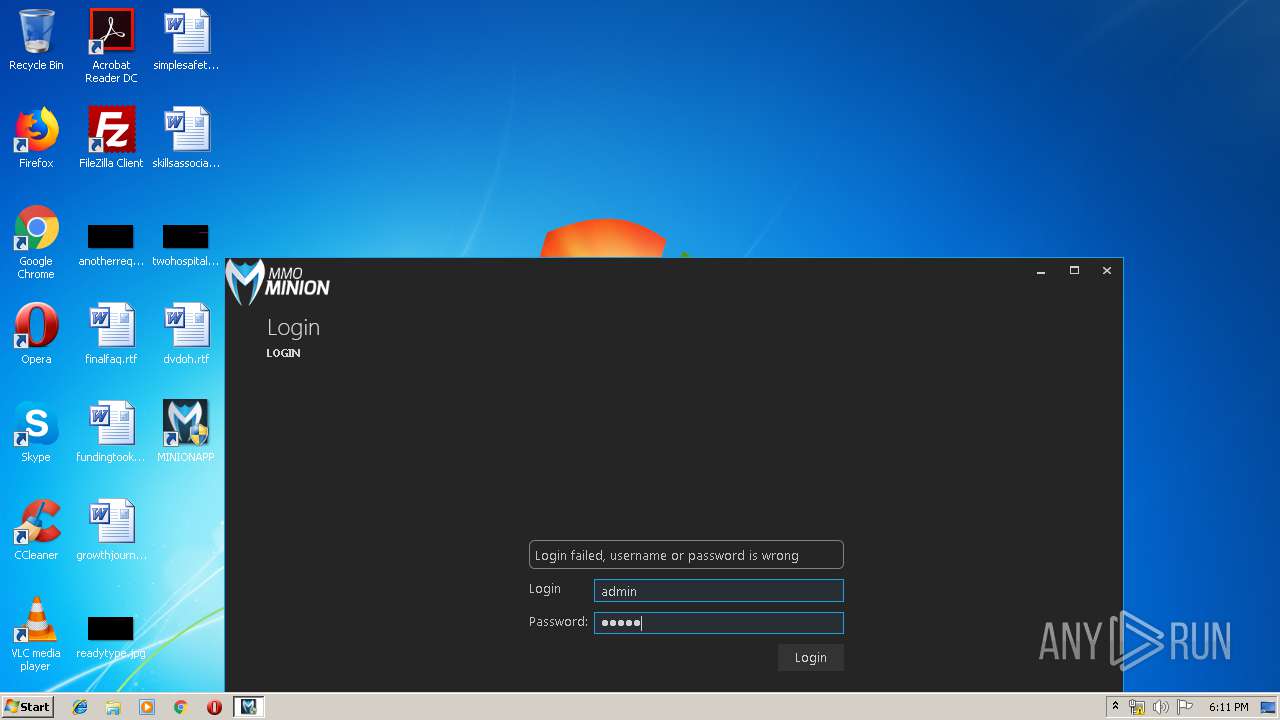Click the Login heading text
1280x720 pixels.
pyautogui.click(x=293, y=327)
